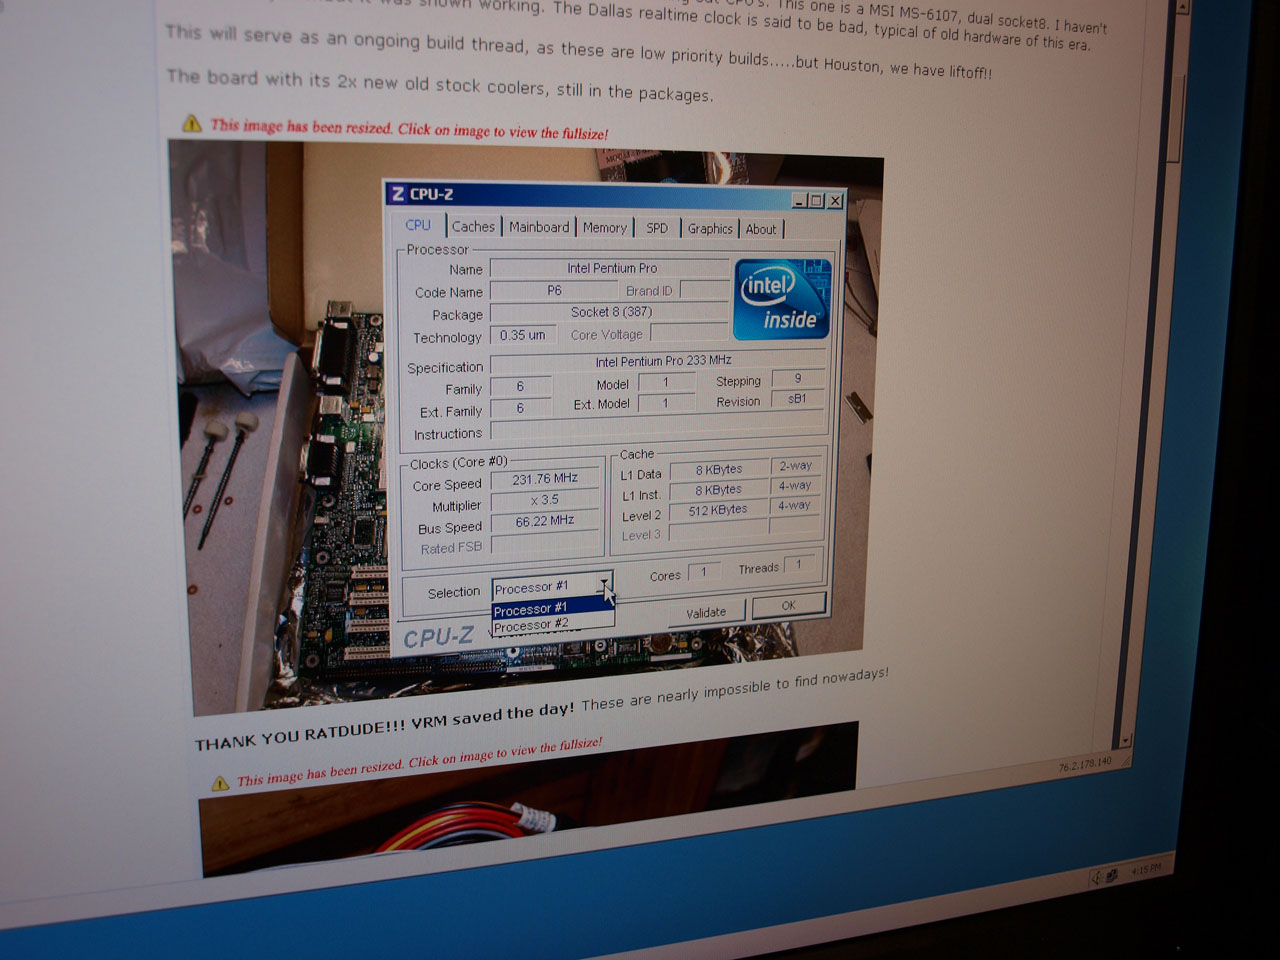Open the Graphics tab
1280x960 pixels.
tap(710, 229)
